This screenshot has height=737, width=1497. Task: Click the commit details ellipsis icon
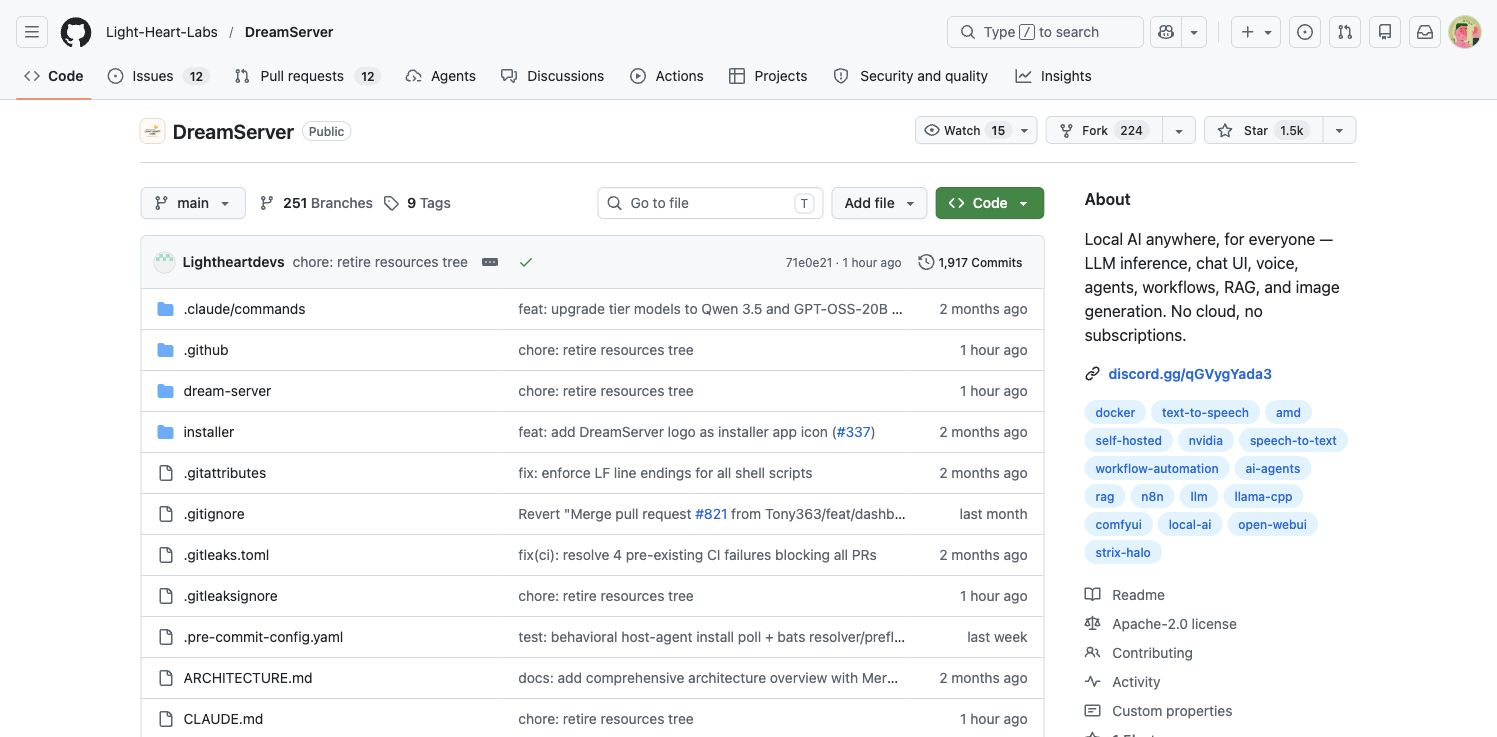pos(490,262)
